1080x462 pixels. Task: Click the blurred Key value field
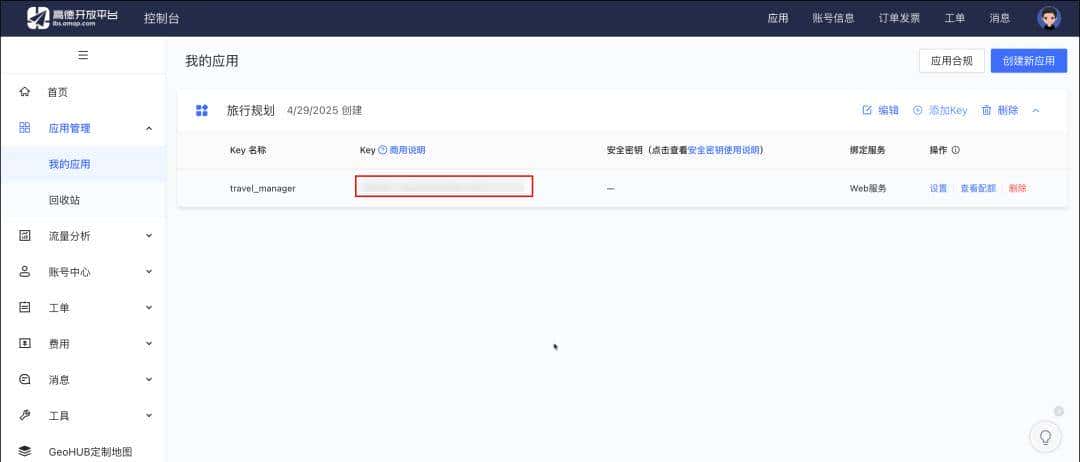tap(444, 187)
